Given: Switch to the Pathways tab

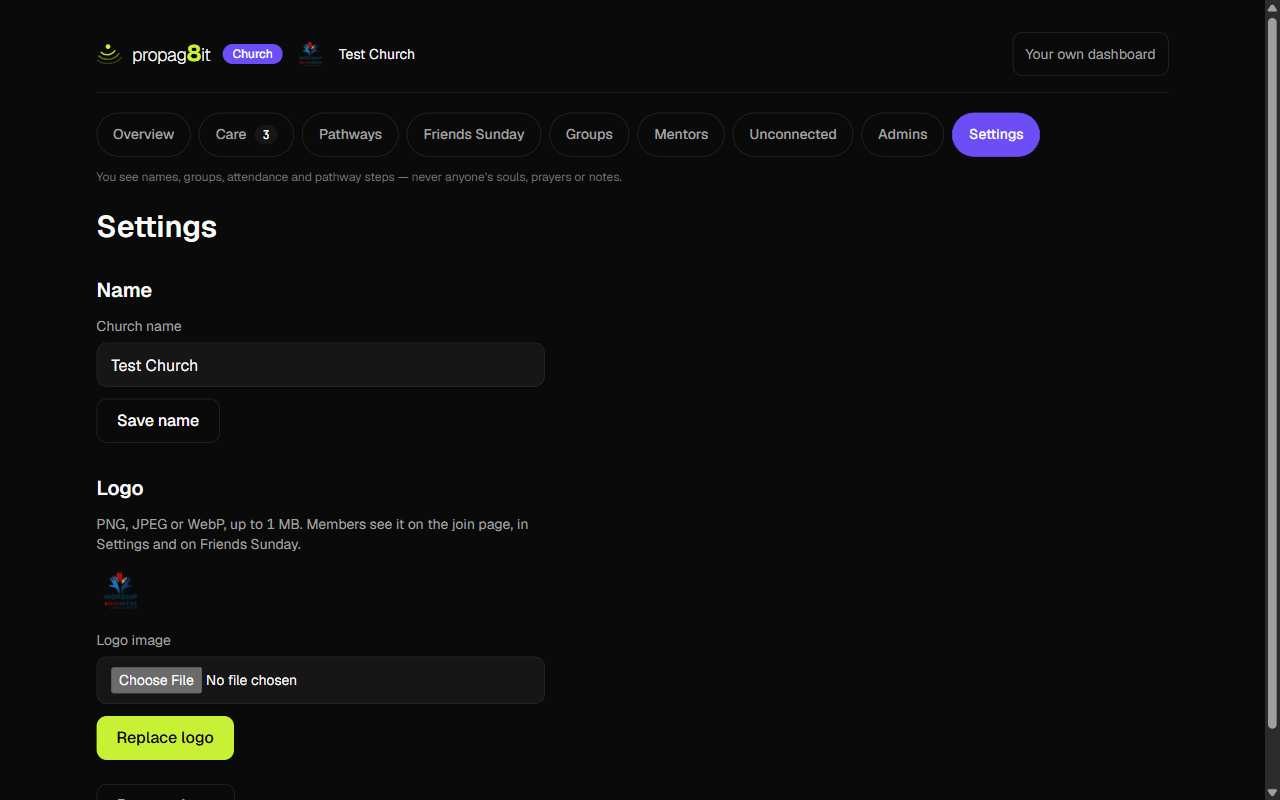Looking at the screenshot, I should pyautogui.click(x=350, y=135).
